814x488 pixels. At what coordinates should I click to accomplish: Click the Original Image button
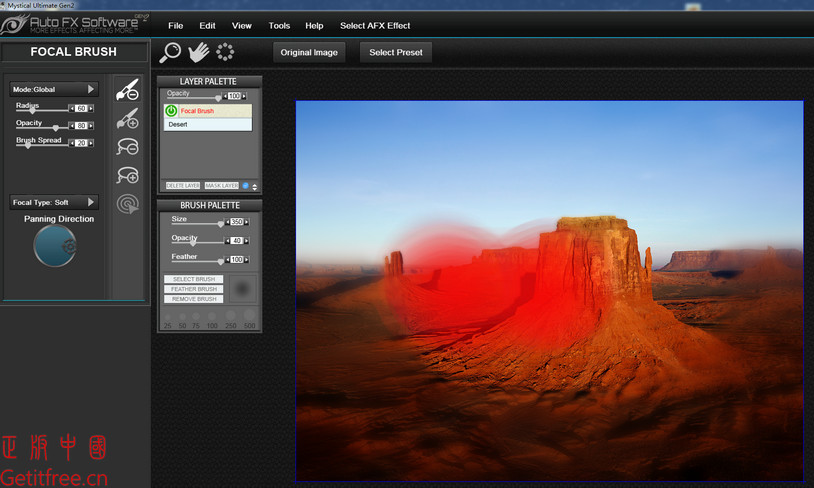pyautogui.click(x=309, y=52)
